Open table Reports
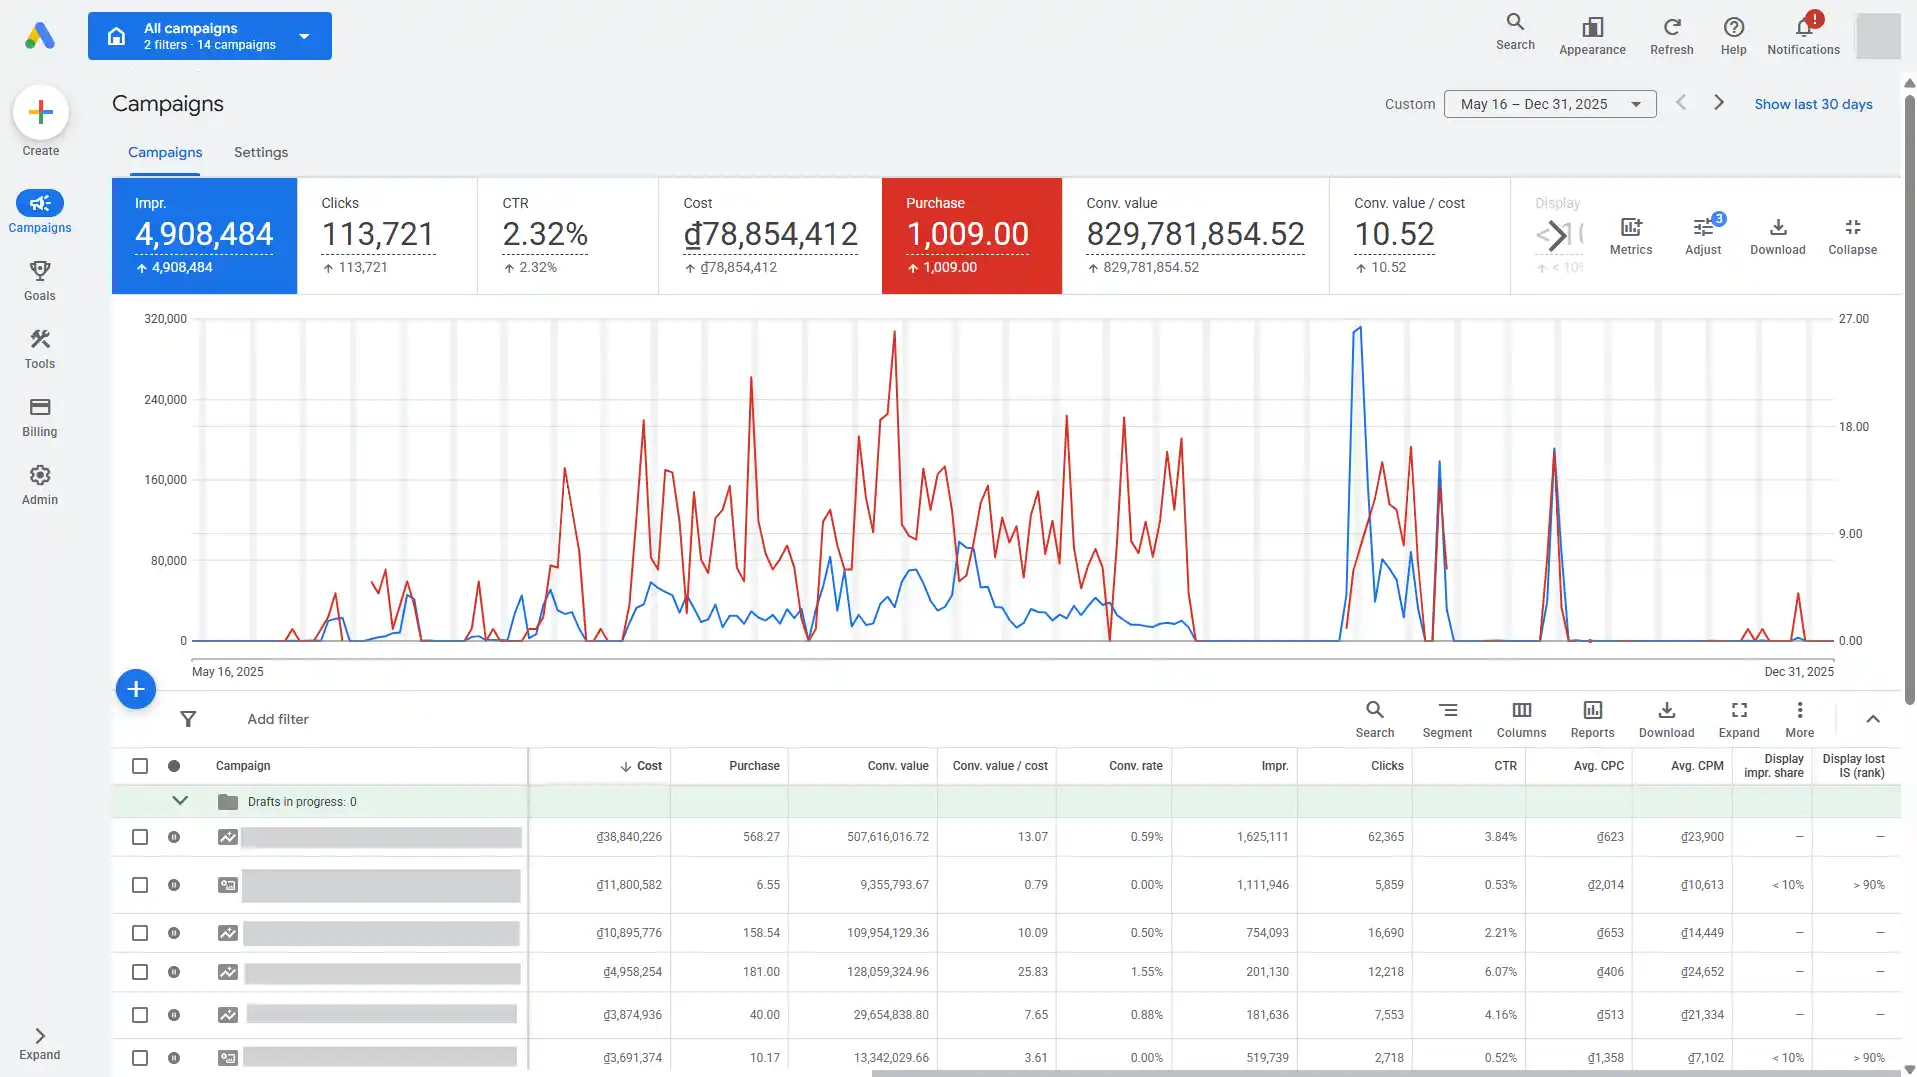Viewport: 1917px width, 1077px height. [x=1592, y=719]
